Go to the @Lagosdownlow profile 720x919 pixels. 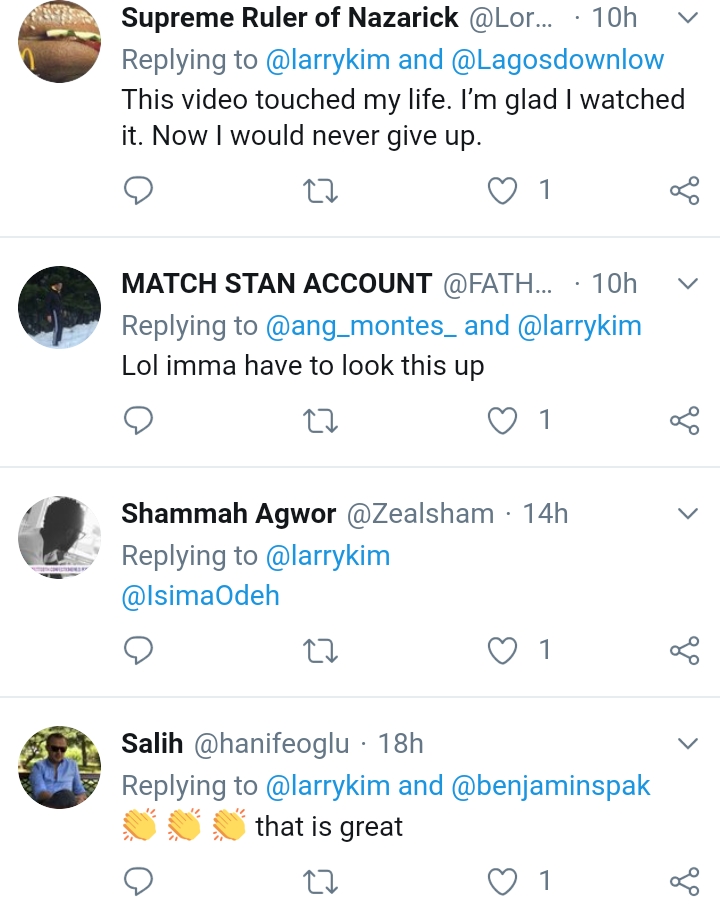coord(557,60)
